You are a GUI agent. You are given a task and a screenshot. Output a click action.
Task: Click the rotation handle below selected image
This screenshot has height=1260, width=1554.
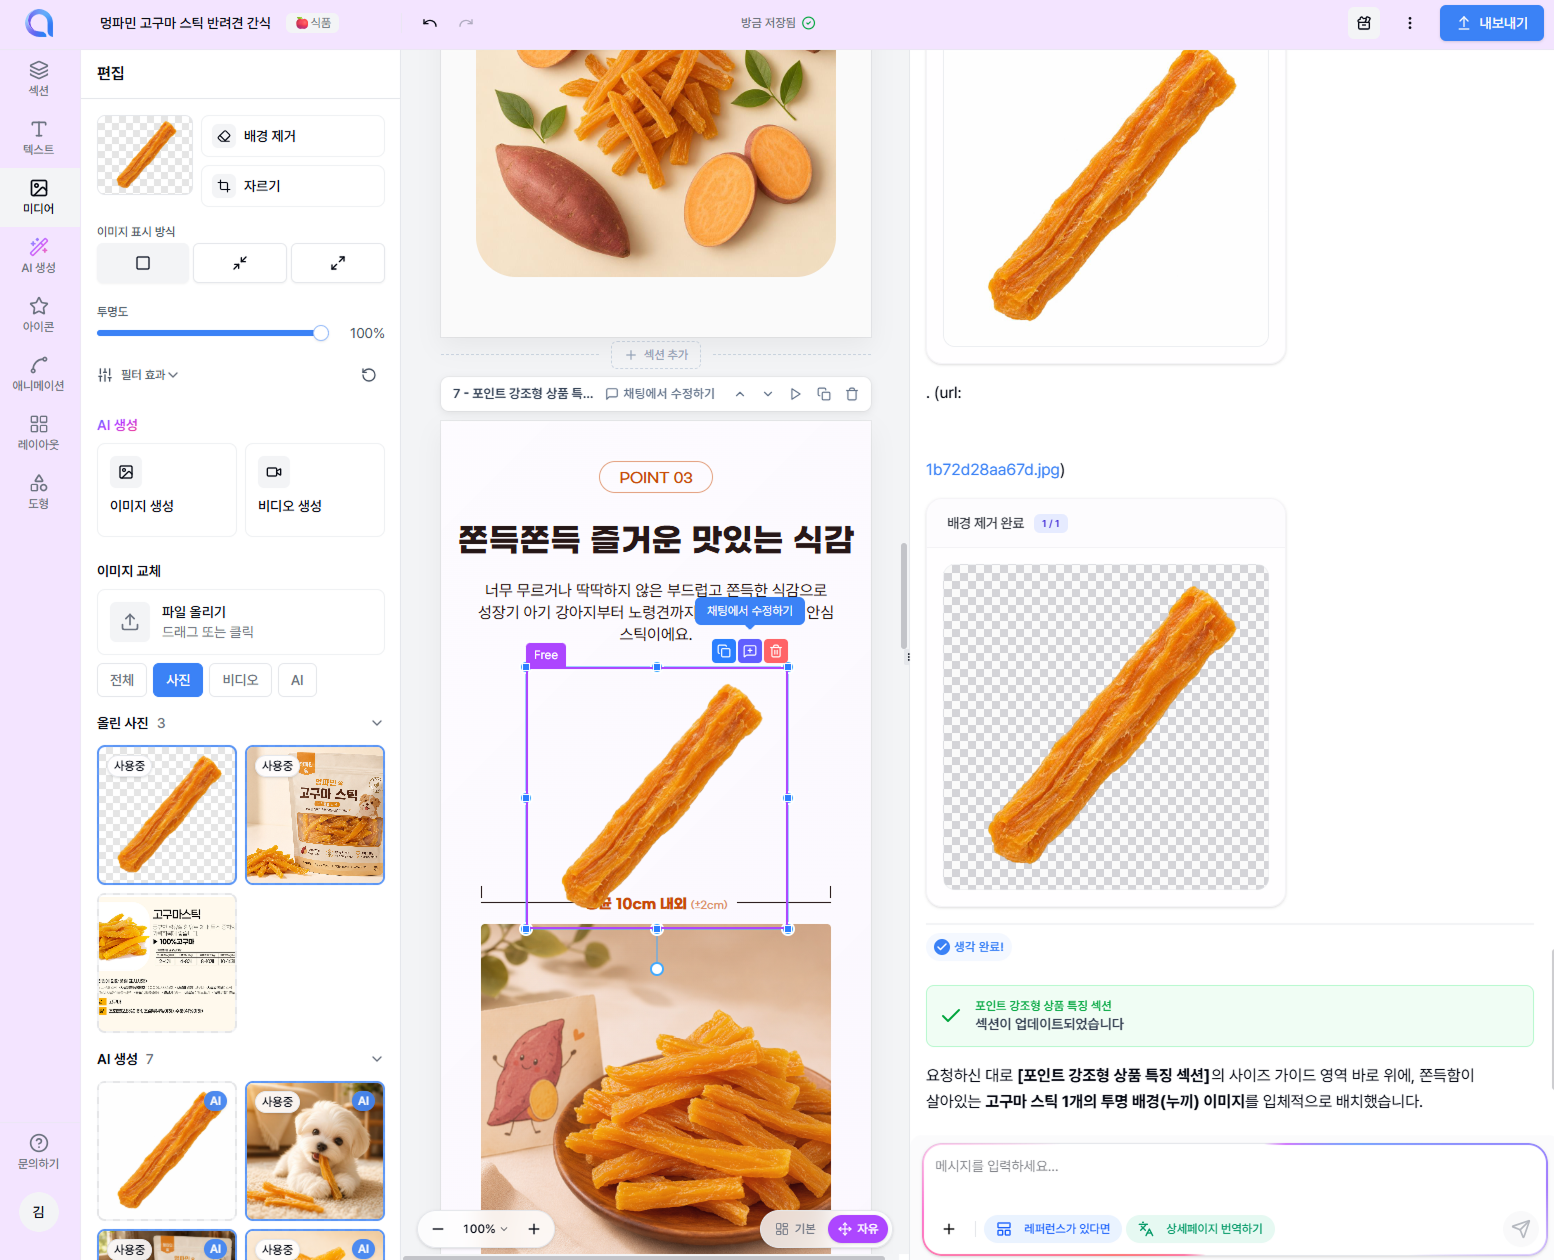point(657,969)
